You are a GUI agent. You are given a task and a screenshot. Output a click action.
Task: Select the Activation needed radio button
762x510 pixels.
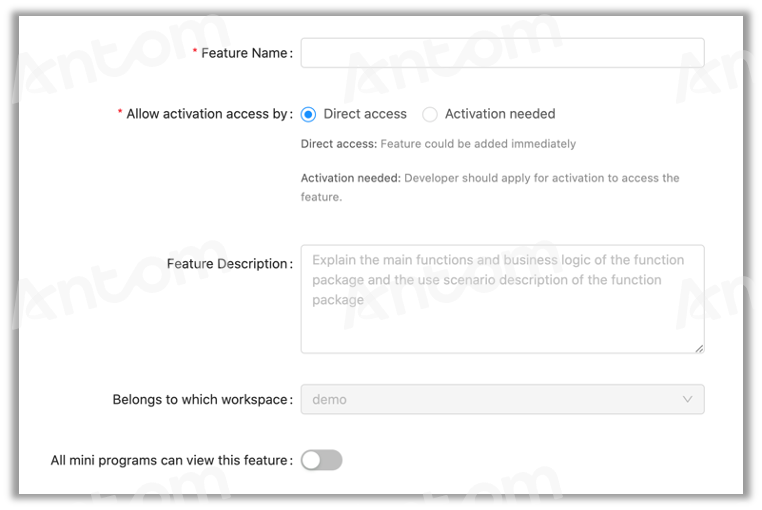(430, 114)
